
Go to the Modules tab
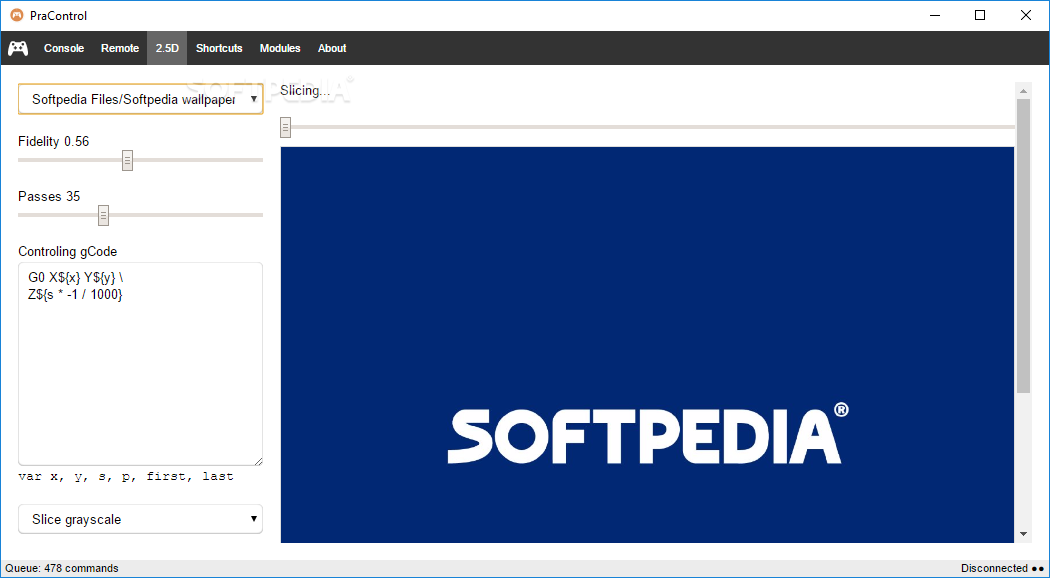(280, 48)
